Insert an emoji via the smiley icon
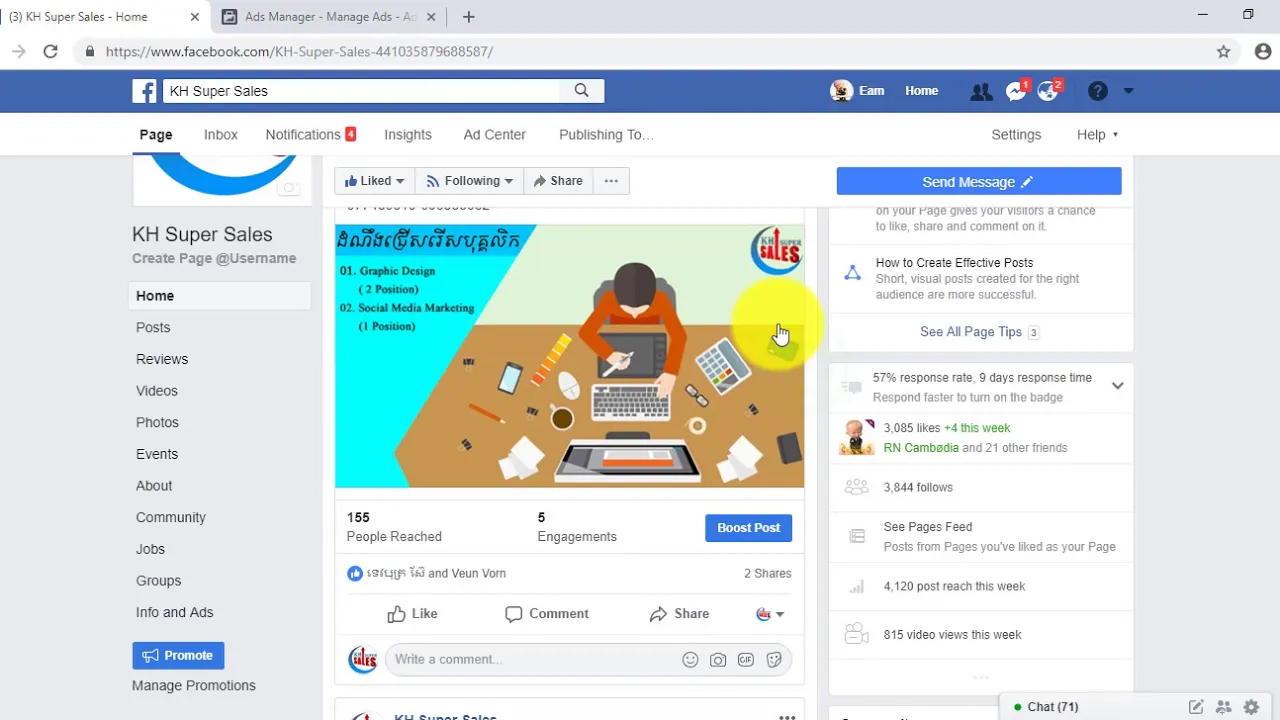 point(690,660)
